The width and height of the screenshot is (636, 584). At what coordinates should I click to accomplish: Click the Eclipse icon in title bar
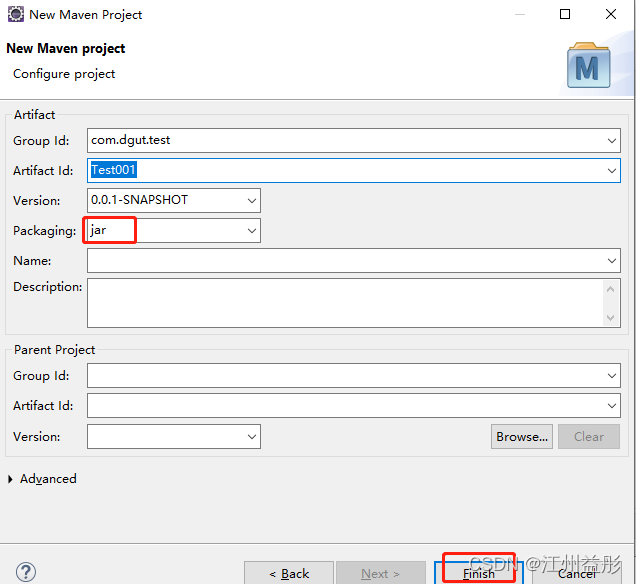click(x=16, y=14)
